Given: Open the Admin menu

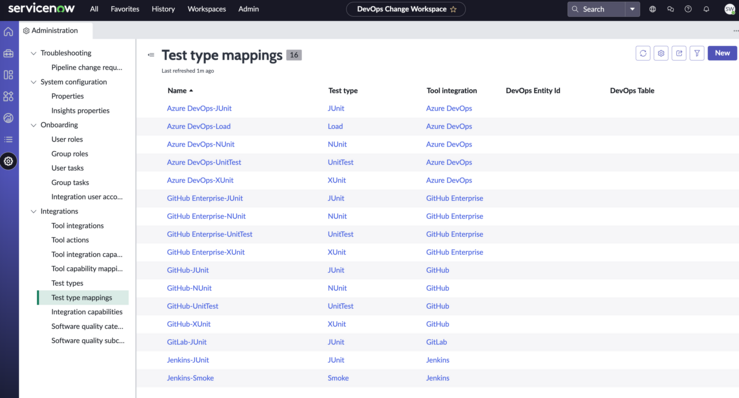Looking at the screenshot, I should pos(248,9).
